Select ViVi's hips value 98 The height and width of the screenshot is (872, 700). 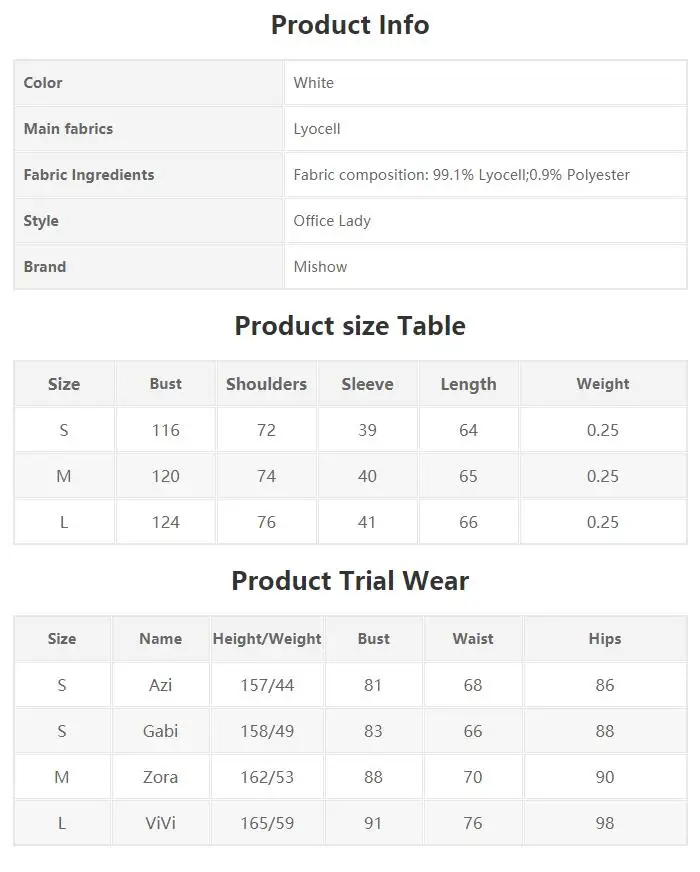(605, 823)
